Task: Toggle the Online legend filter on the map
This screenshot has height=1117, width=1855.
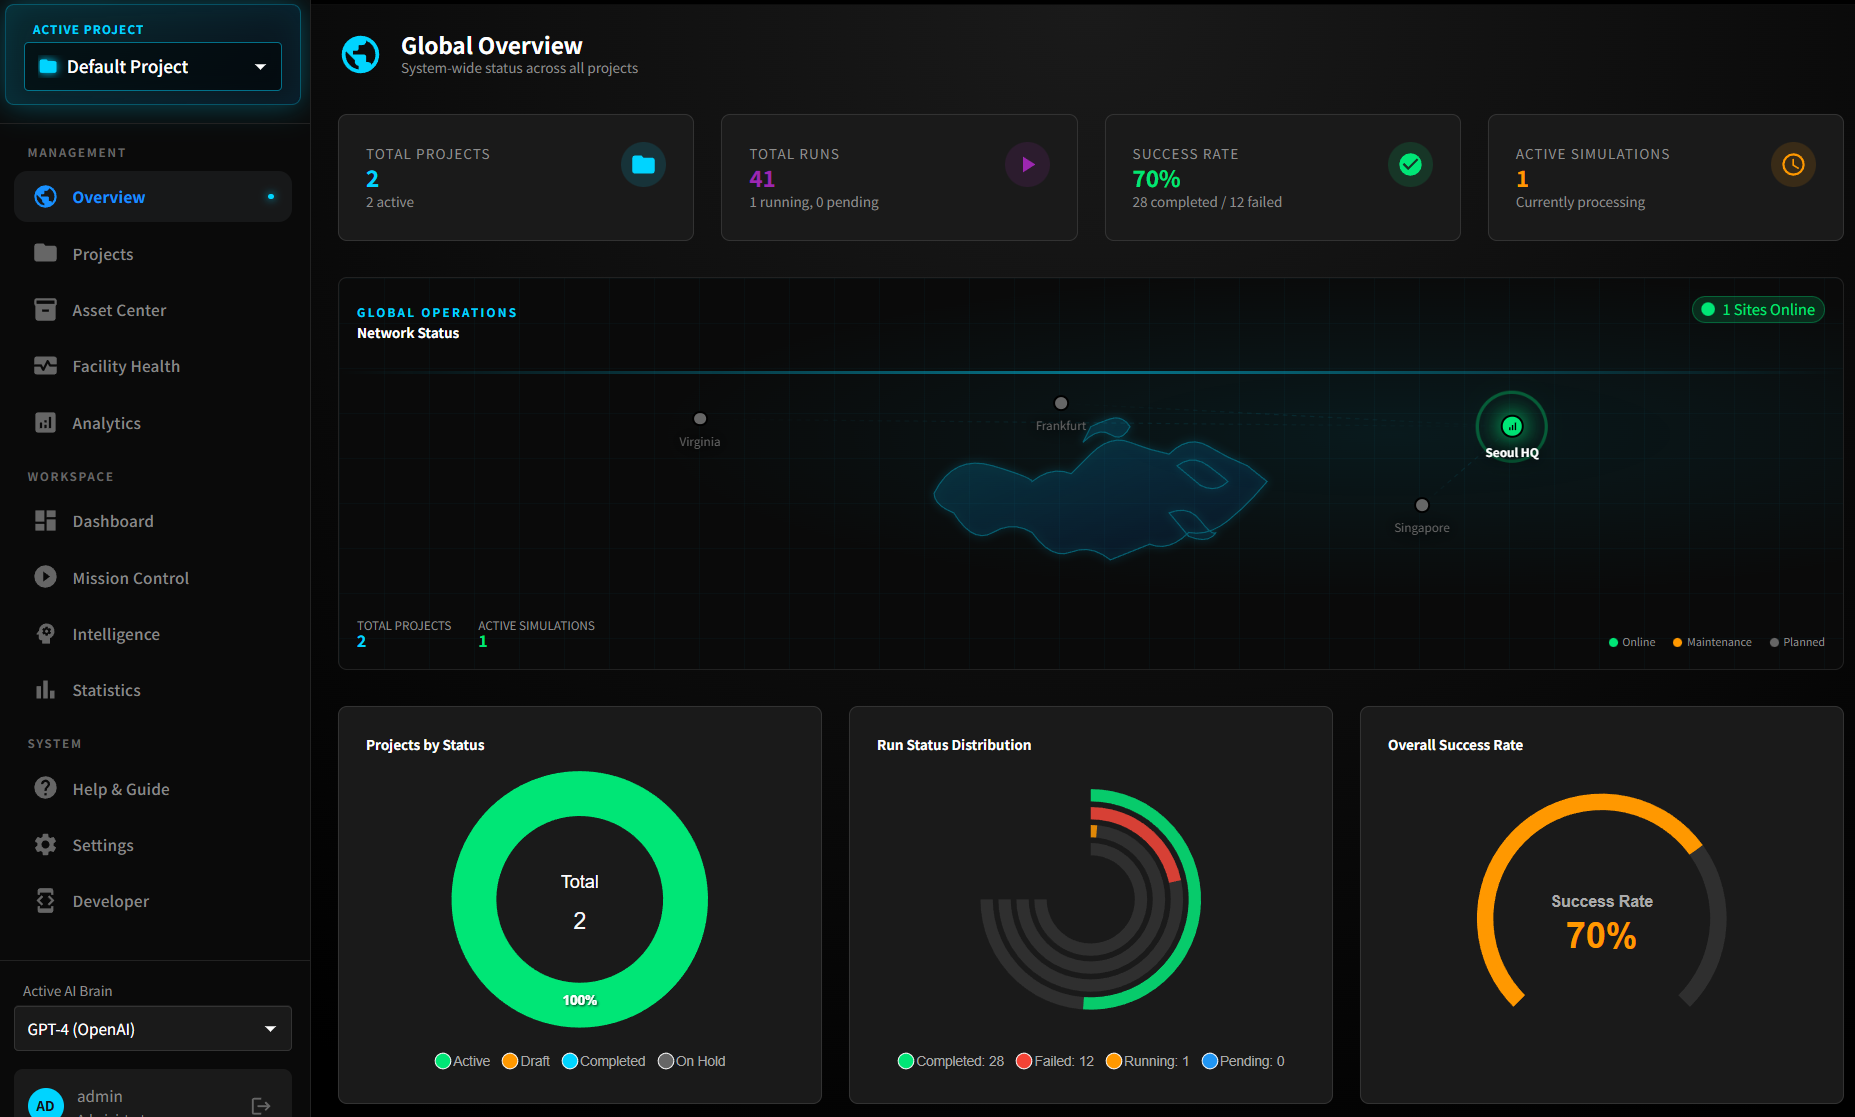Action: (1632, 641)
